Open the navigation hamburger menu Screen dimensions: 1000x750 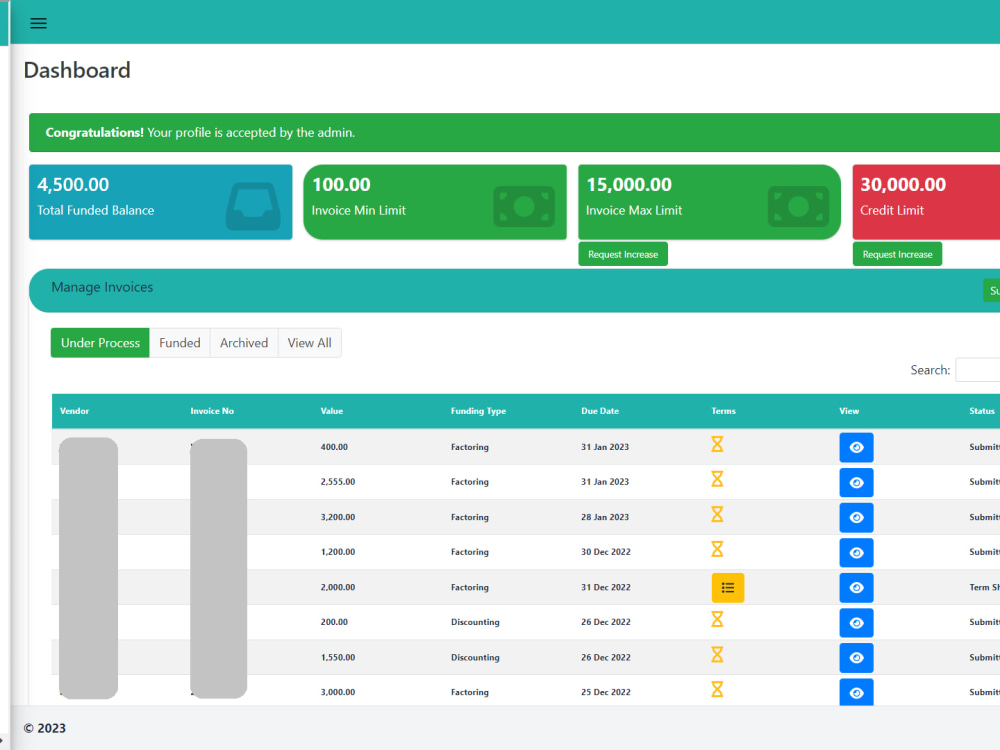(38, 23)
